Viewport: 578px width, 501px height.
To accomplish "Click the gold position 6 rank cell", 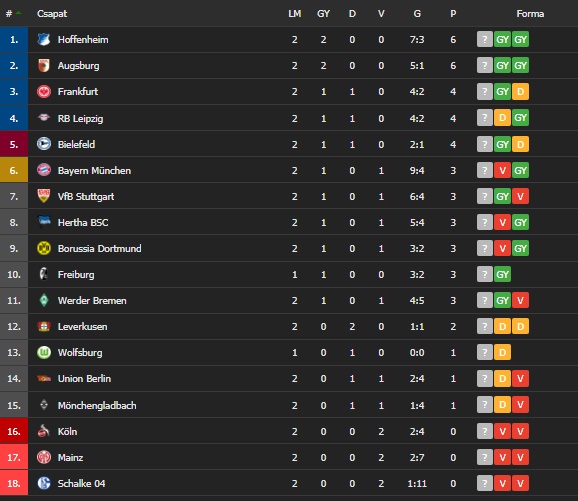I will pos(14,170).
